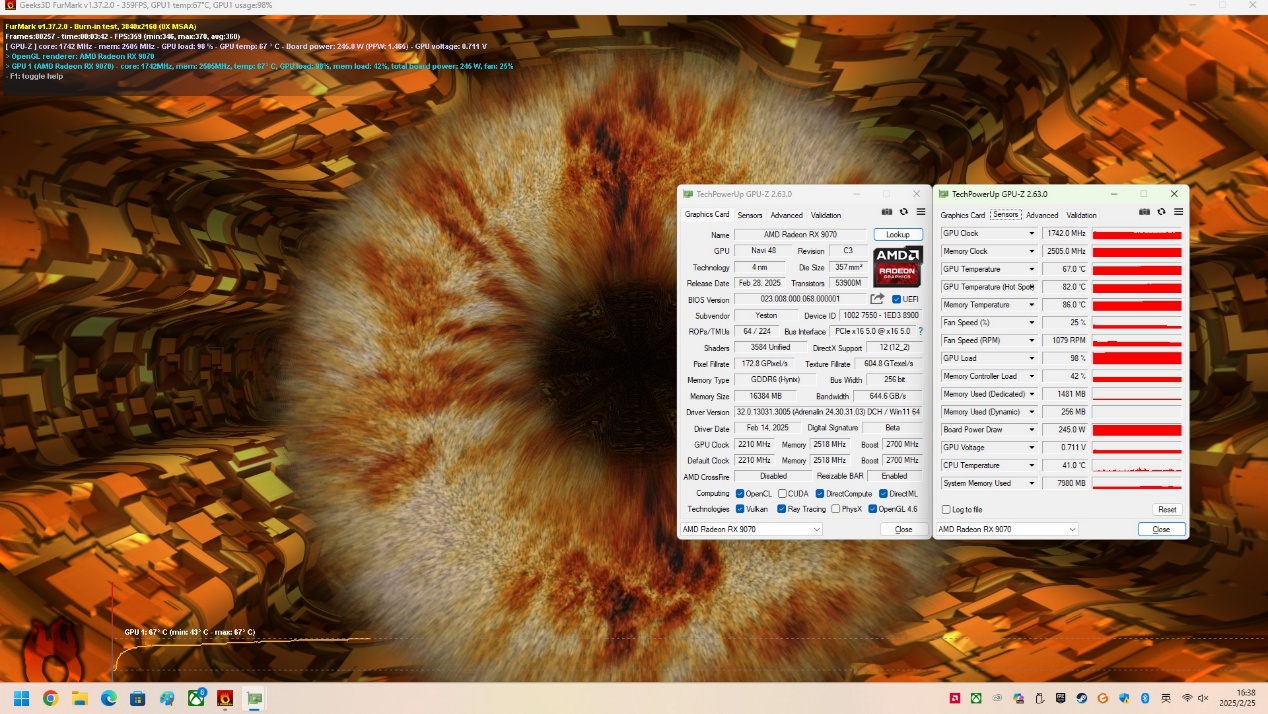This screenshot has height=714, width=1268.
Task: Select the FurMark taskbar icon
Action: pyautogui.click(x=226, y=698)
